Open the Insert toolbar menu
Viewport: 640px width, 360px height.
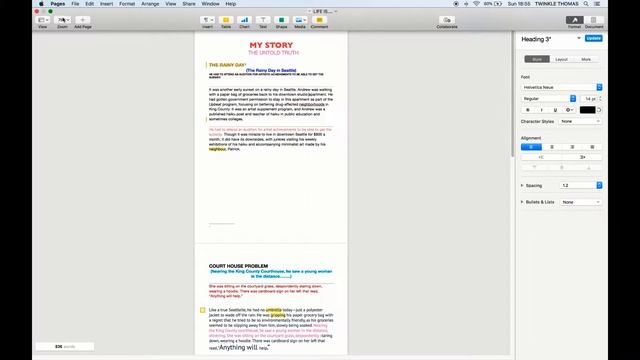pyautogui.click(x=207, y=20)
